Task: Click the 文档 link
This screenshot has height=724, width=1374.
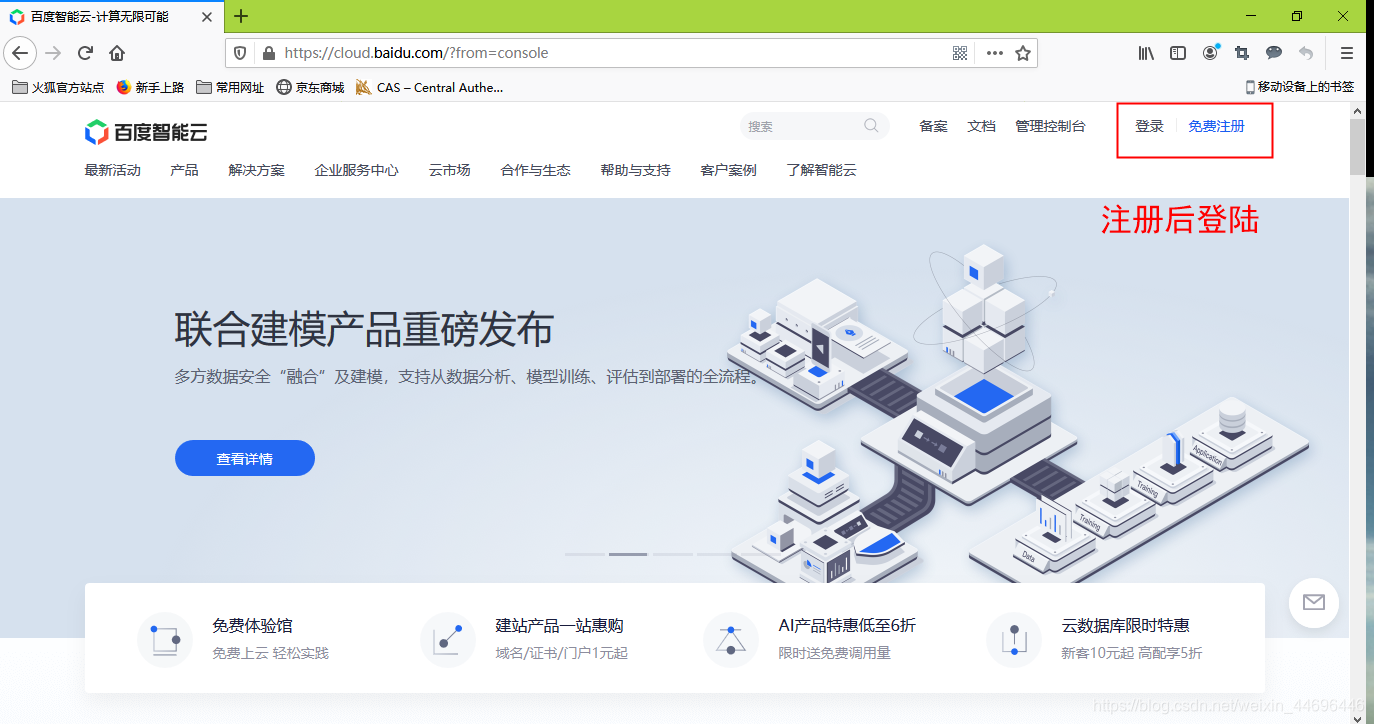Action: pos(982,126)
